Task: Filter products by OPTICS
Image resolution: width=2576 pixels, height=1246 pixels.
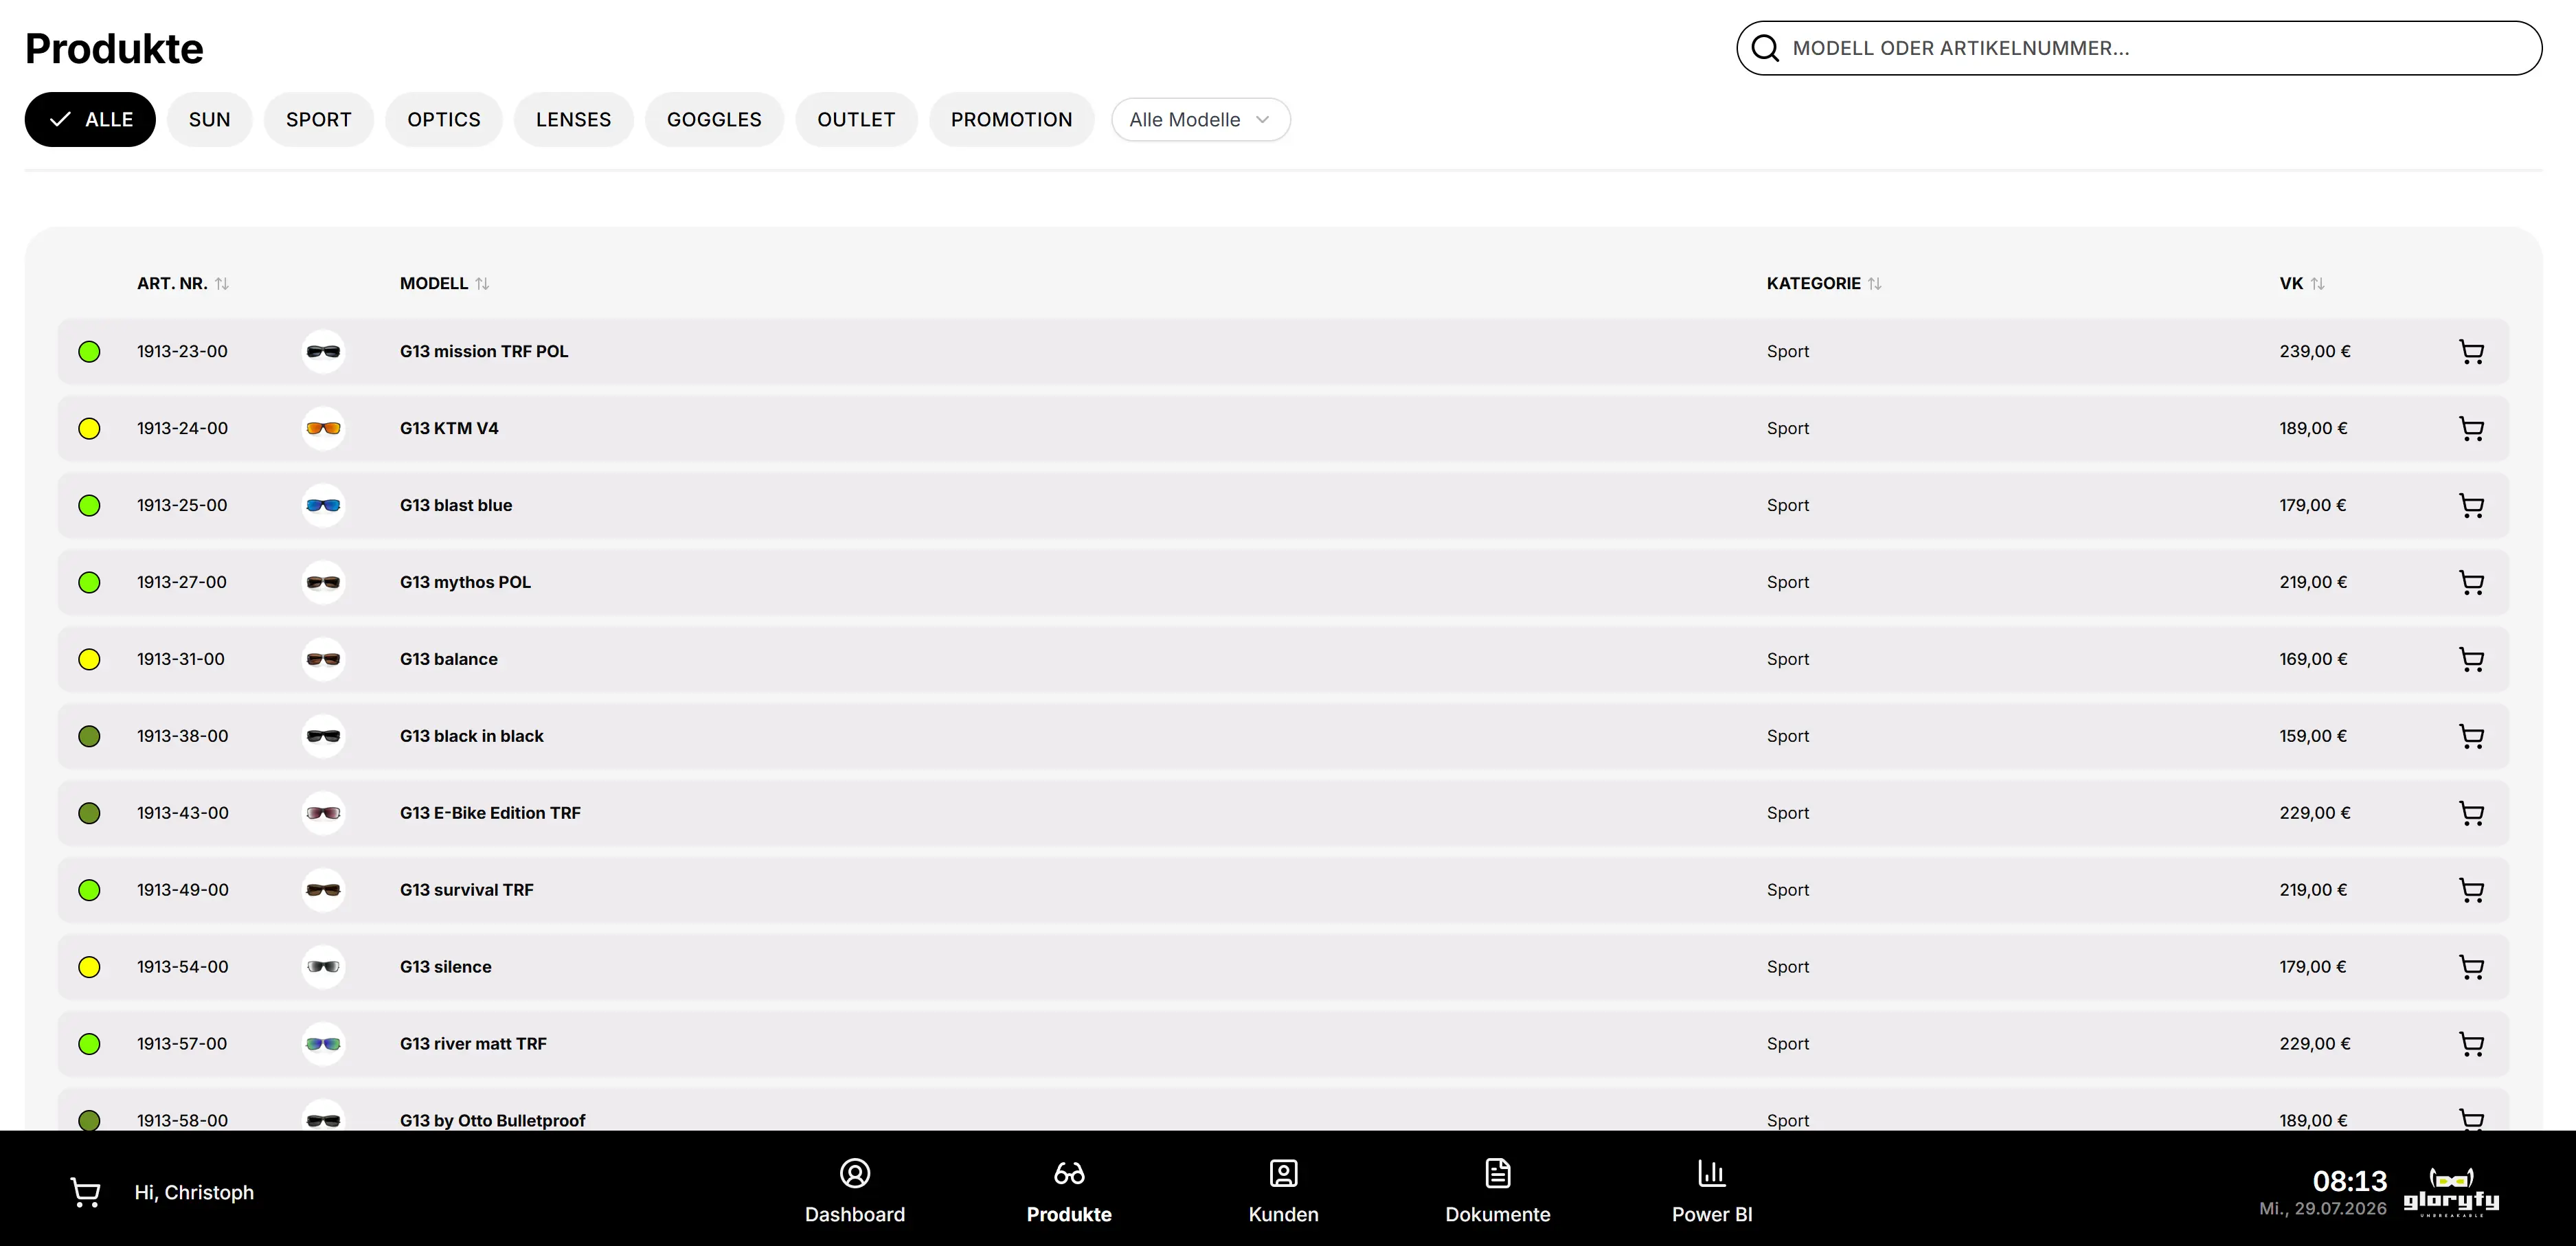Action: point(444,120)
